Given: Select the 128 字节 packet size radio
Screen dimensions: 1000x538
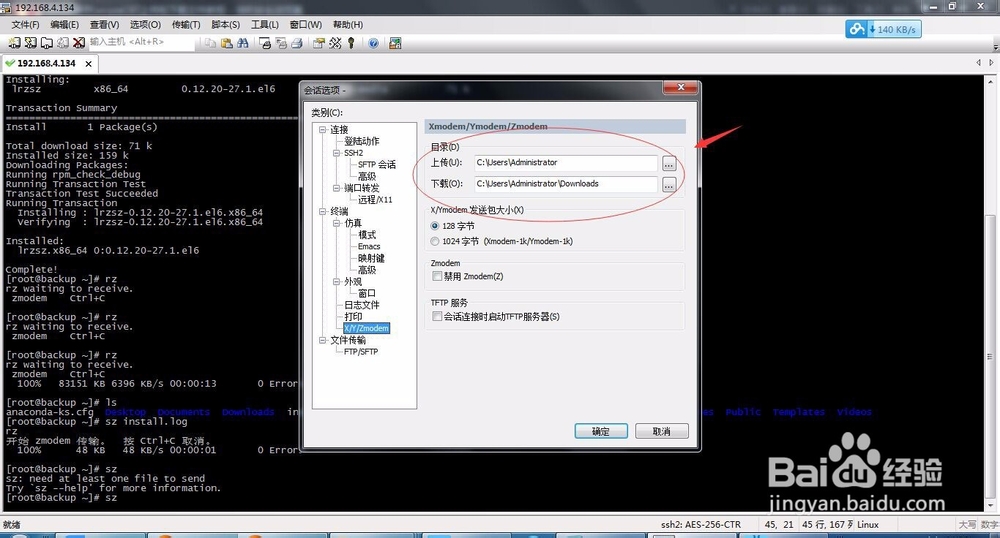Looking at the screenshot, I should point(435,226).
